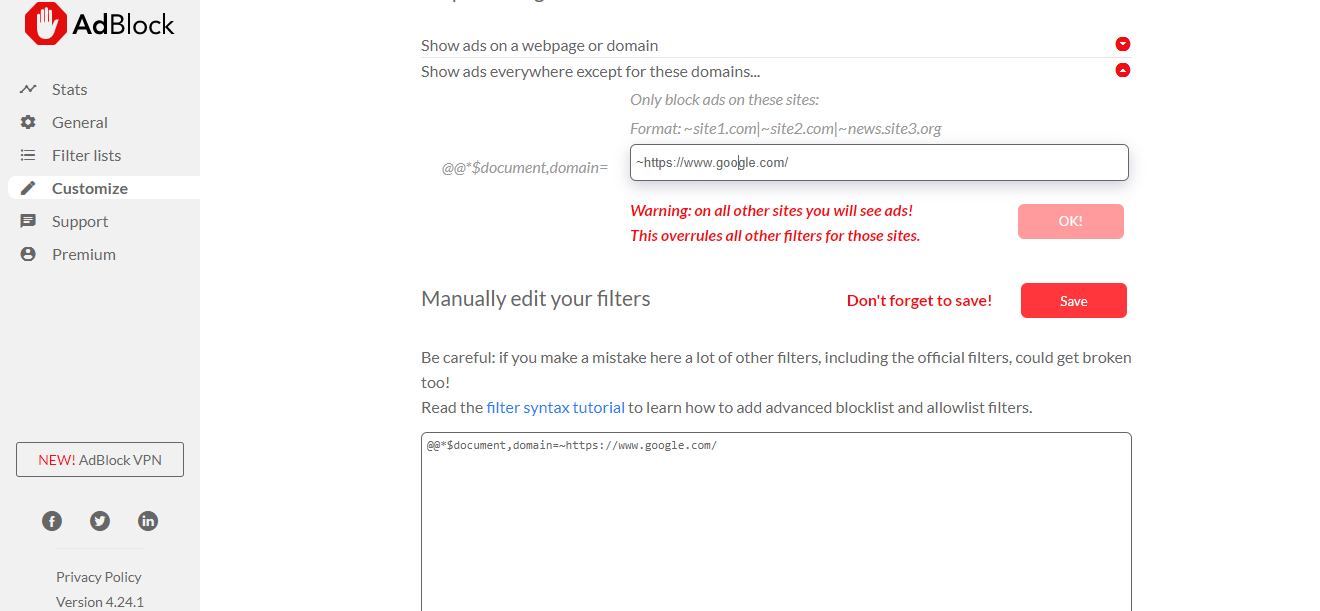The width and height of the screenshot is (1320, 611).
Task: Click the red Save button
Action: tap(1073, 301)
